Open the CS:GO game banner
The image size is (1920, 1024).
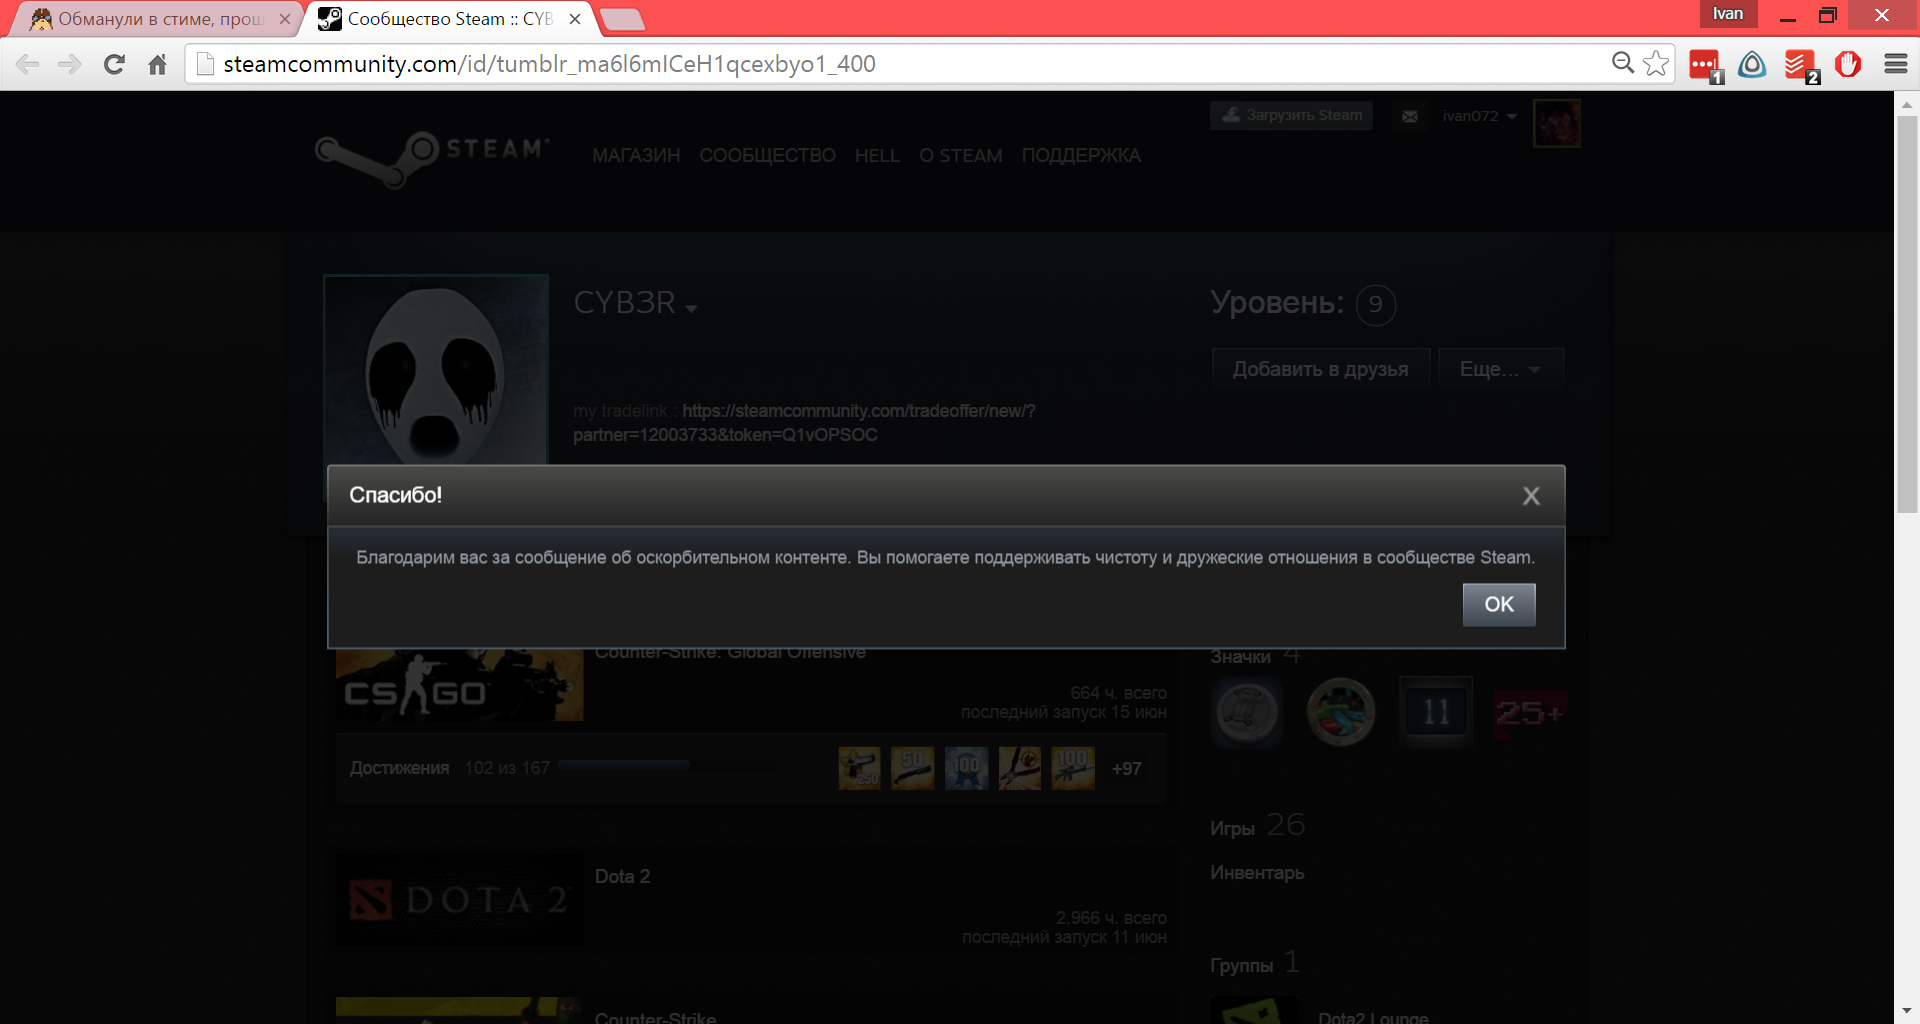459,685
